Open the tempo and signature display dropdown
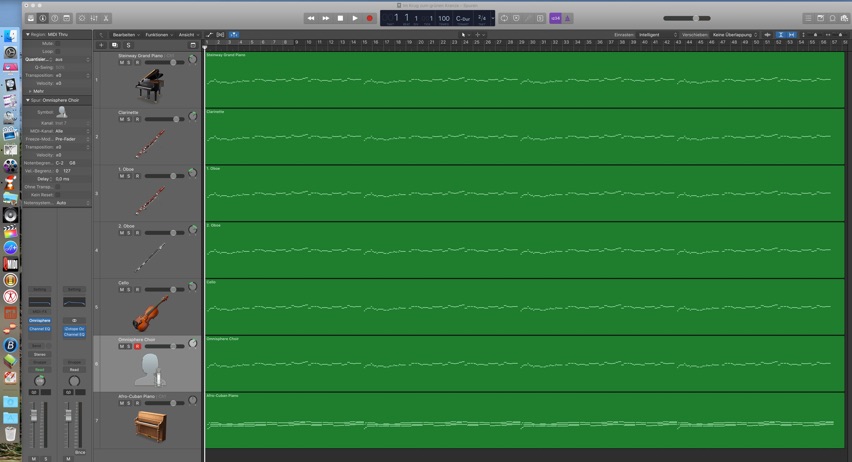 coord(493,18)
